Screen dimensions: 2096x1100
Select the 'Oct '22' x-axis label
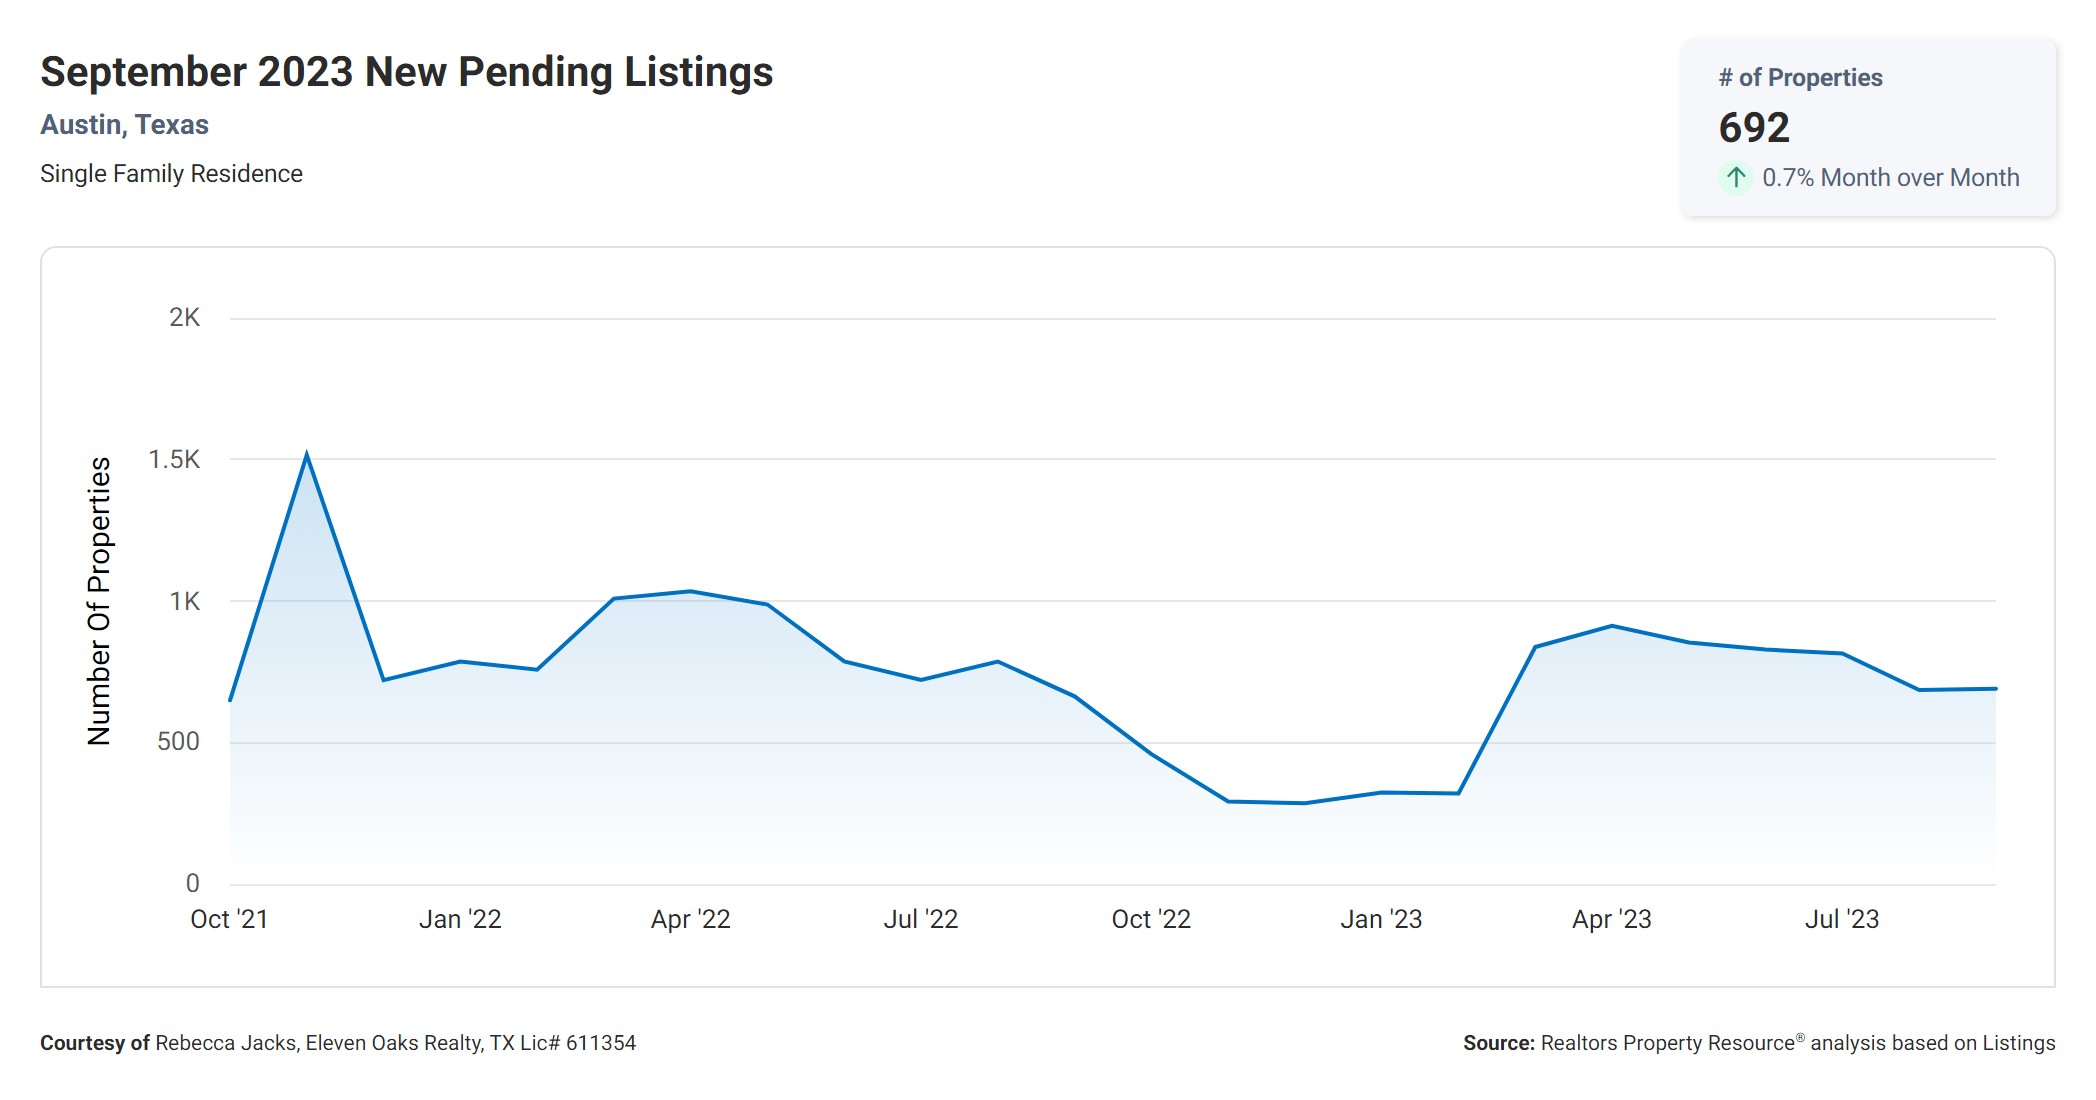point(1151,919)
